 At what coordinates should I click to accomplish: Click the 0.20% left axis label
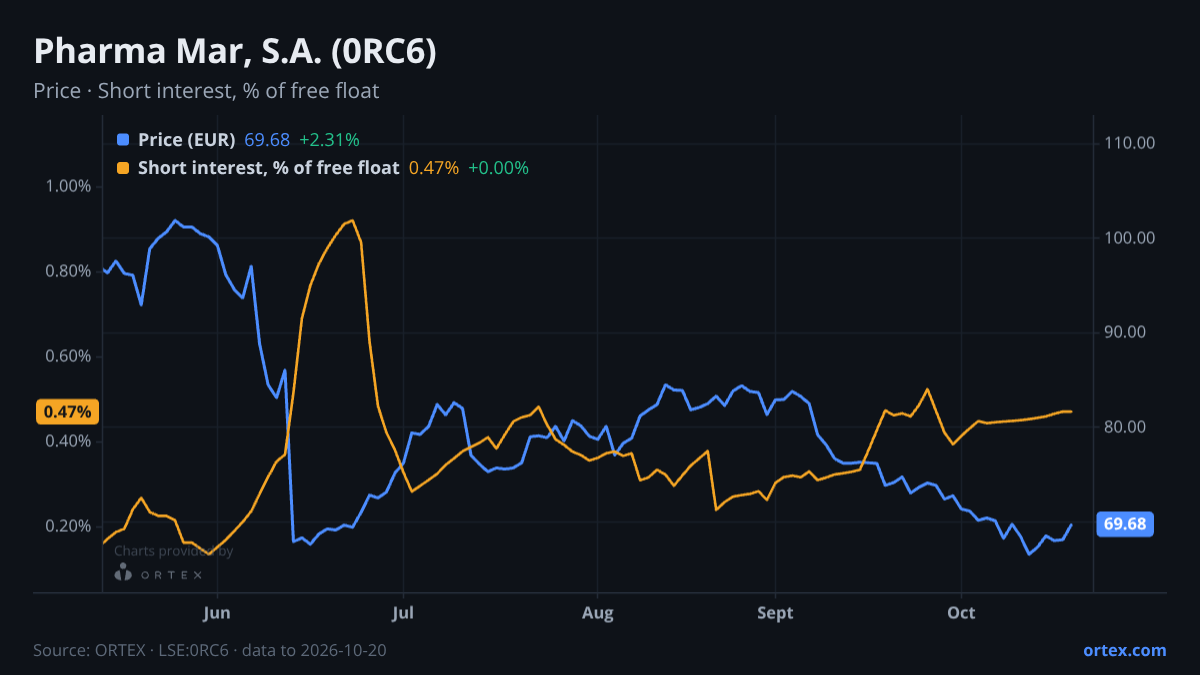(x=69, y=526)
